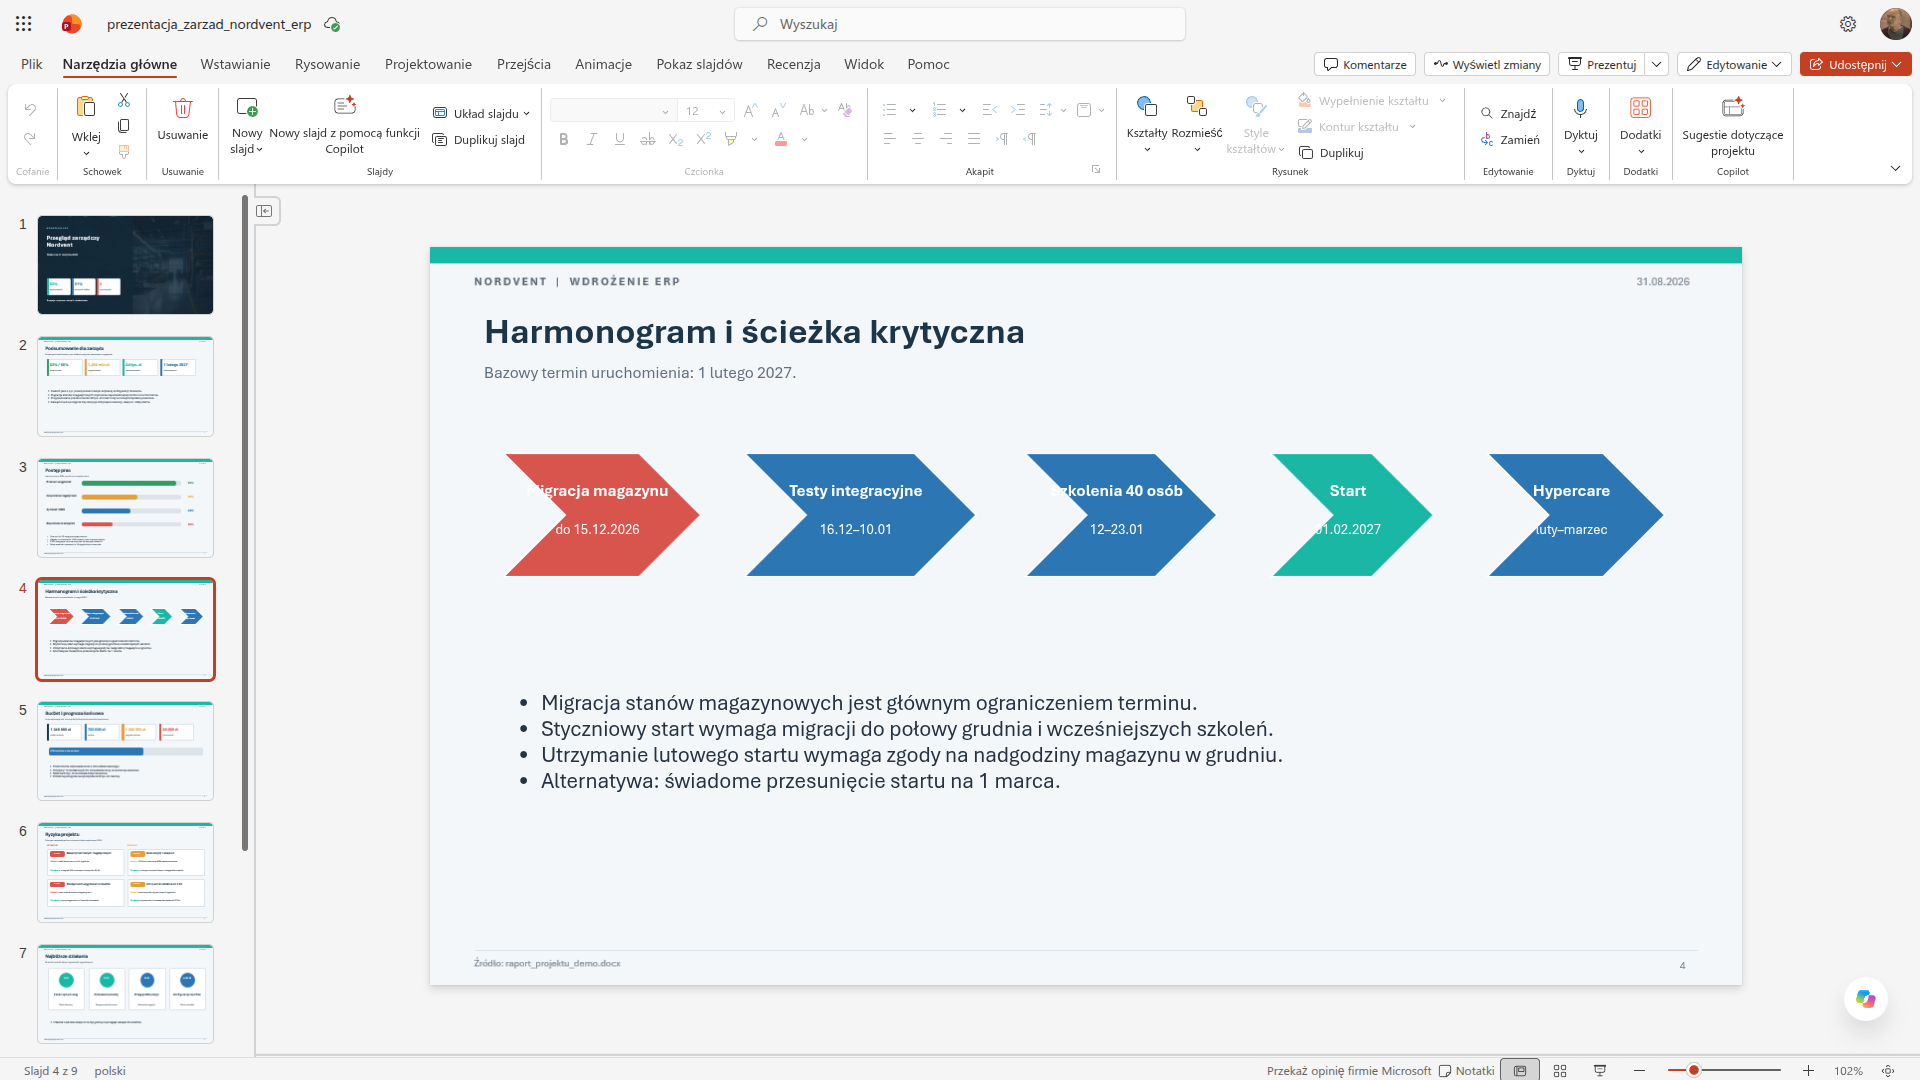The height and width of the screenshot is (1080, 1920).
Task: Delete slide with Usuwanie trash icon
Action: 182,108
